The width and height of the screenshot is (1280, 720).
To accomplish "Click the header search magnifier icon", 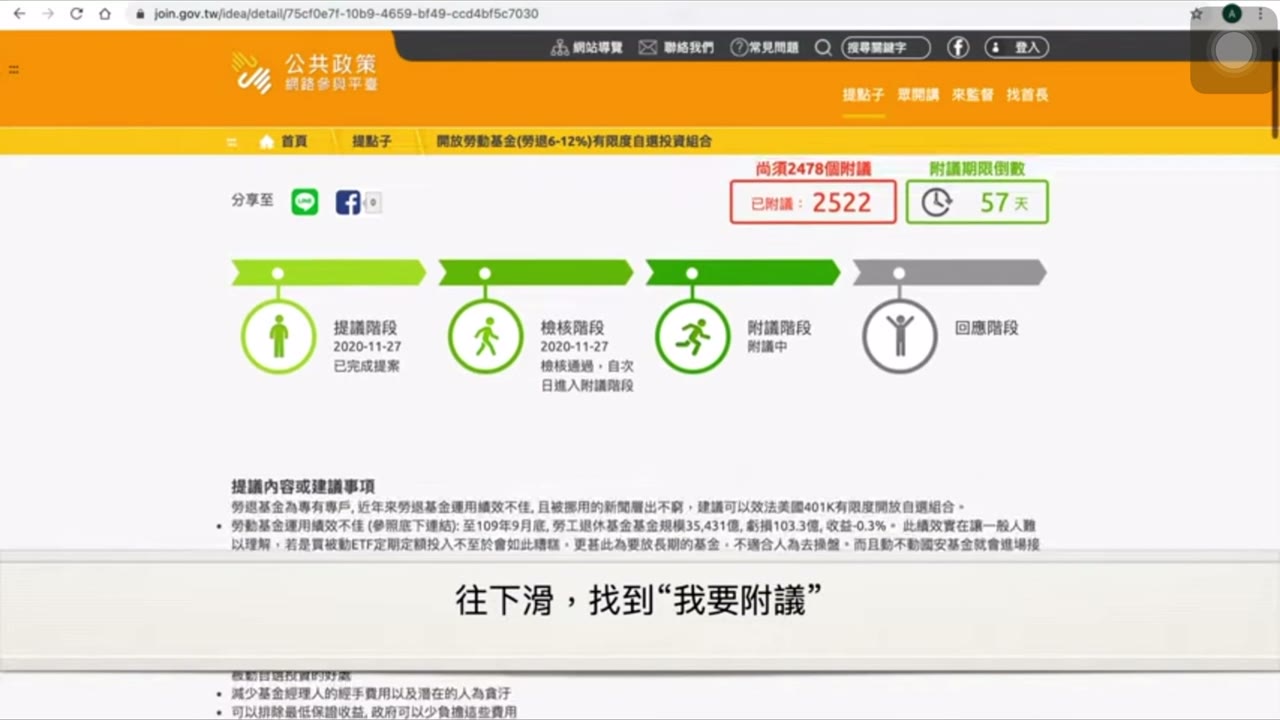I will point(823,47).
